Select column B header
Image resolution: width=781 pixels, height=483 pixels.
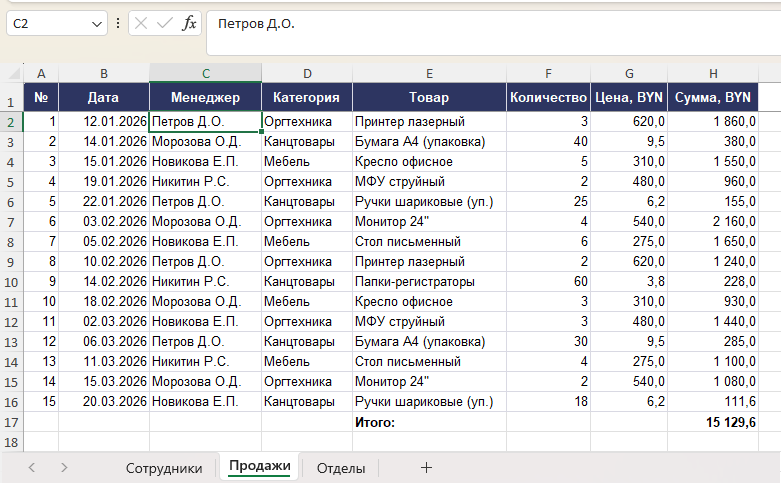104,74
